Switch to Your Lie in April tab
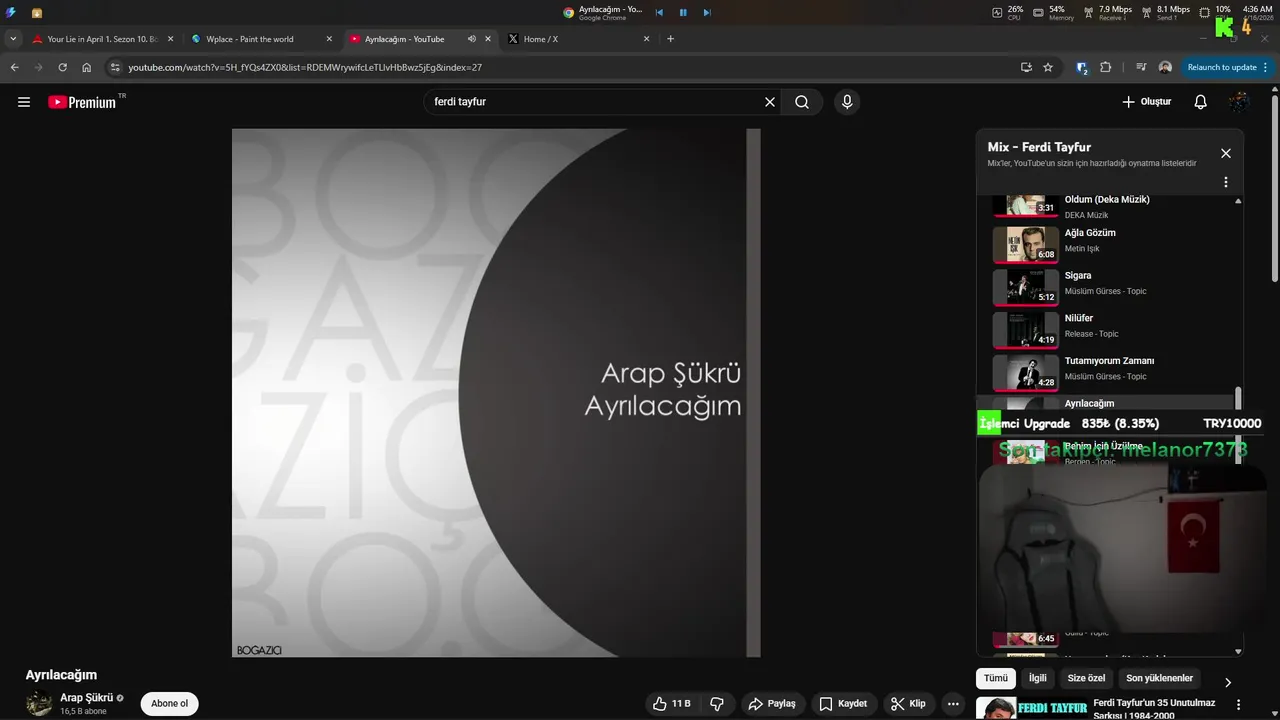This screenshot has width=1280, height=720. point(102,39)
